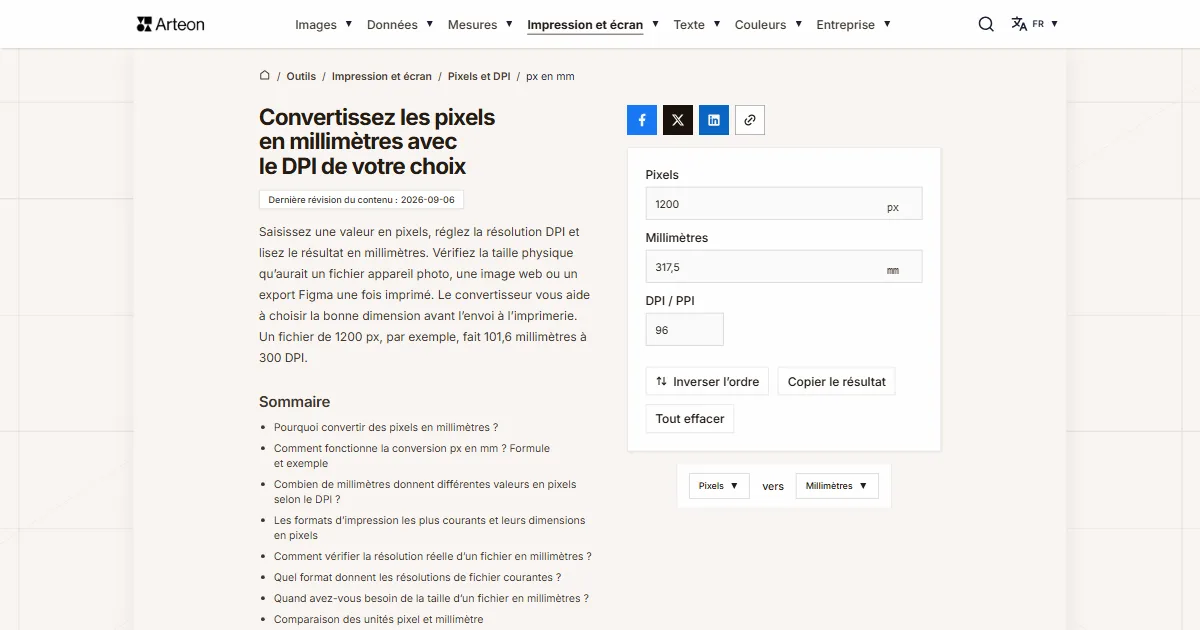Click Tout effacer button
The image size is (1200, 630).
(690, 419)
